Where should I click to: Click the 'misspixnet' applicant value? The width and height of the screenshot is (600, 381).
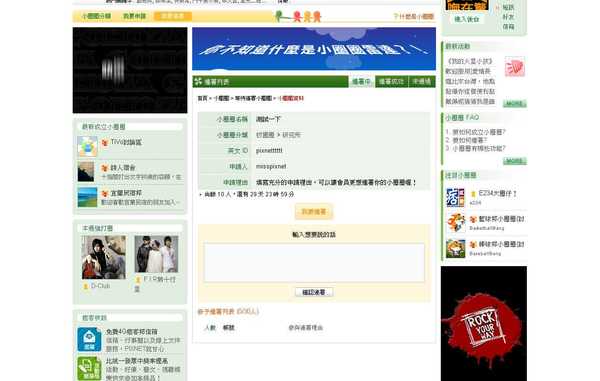(271, 166)
